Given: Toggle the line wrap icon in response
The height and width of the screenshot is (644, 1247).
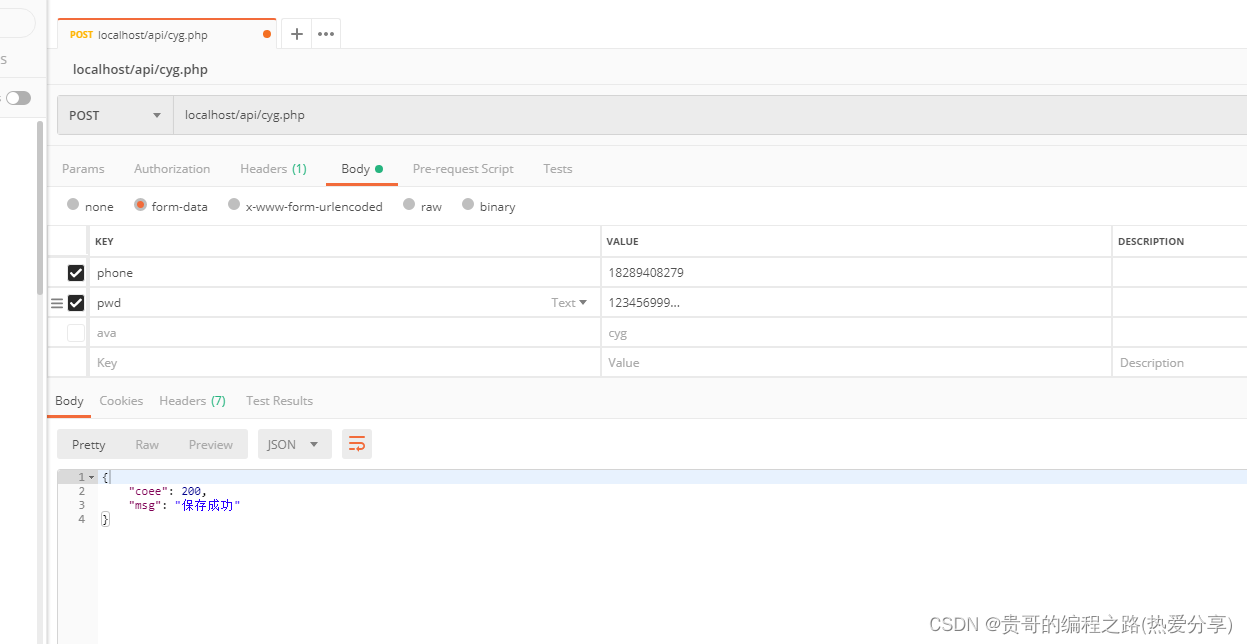Looking at the screenshot, I should tap(357, 444).
